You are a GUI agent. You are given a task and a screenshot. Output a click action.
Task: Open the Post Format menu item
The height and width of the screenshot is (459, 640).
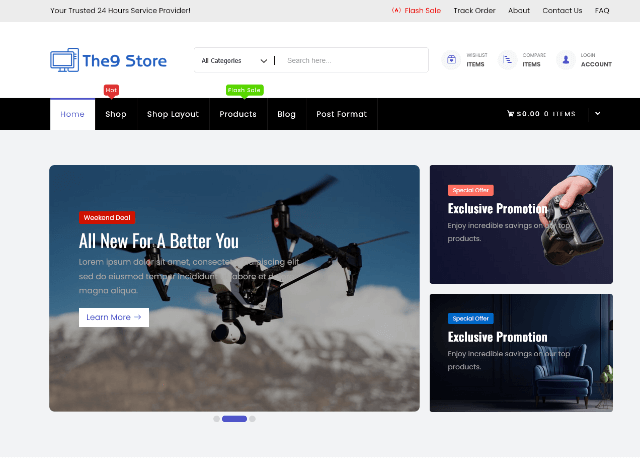342,114
